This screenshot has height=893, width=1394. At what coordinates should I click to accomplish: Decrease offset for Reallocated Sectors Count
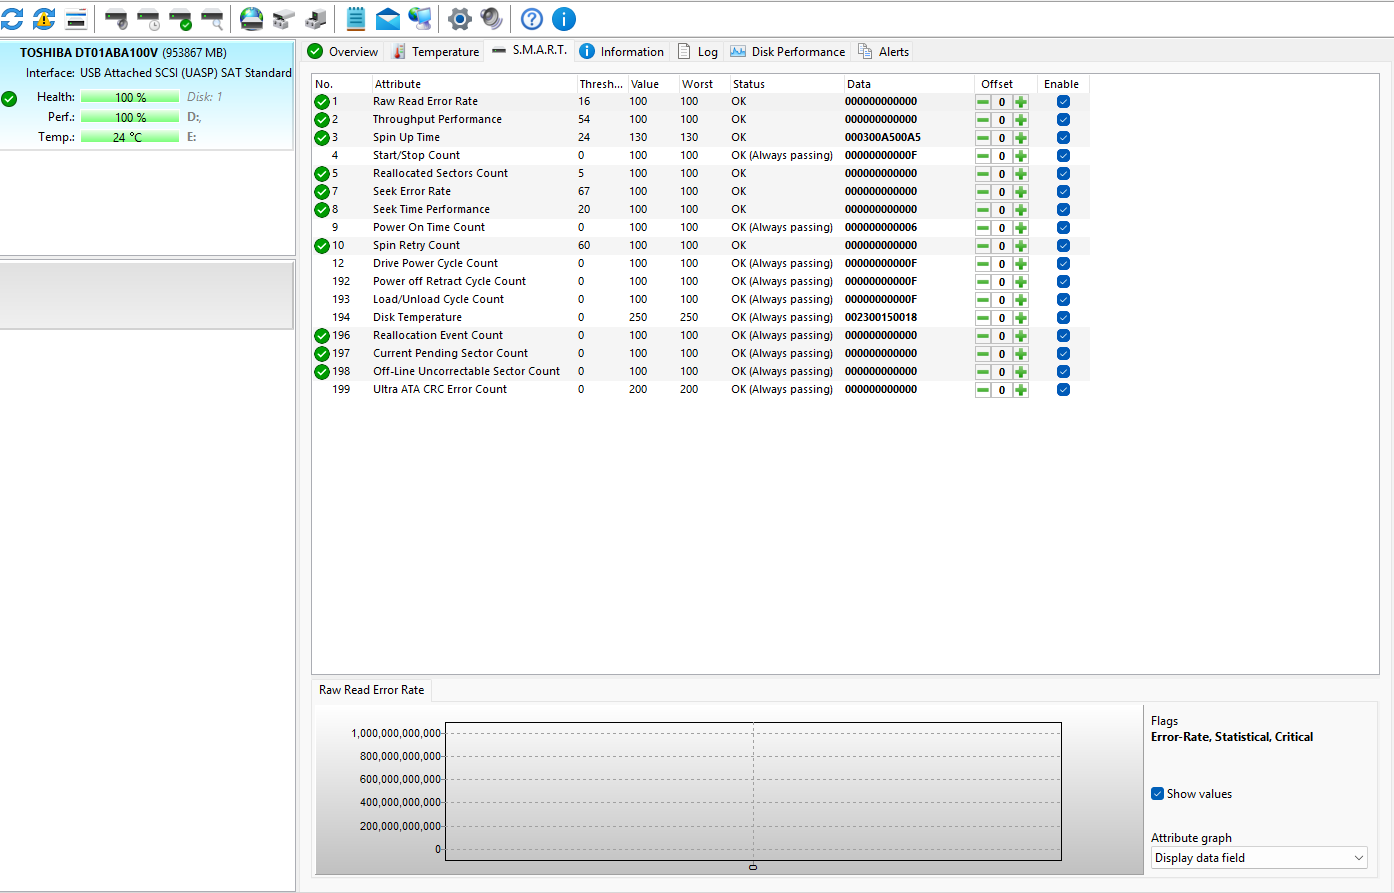[x=983, y=174]
